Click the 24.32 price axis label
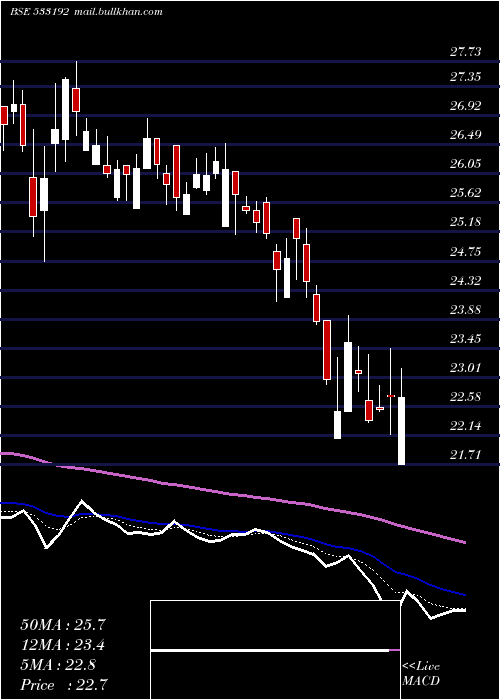 (466, 281)
